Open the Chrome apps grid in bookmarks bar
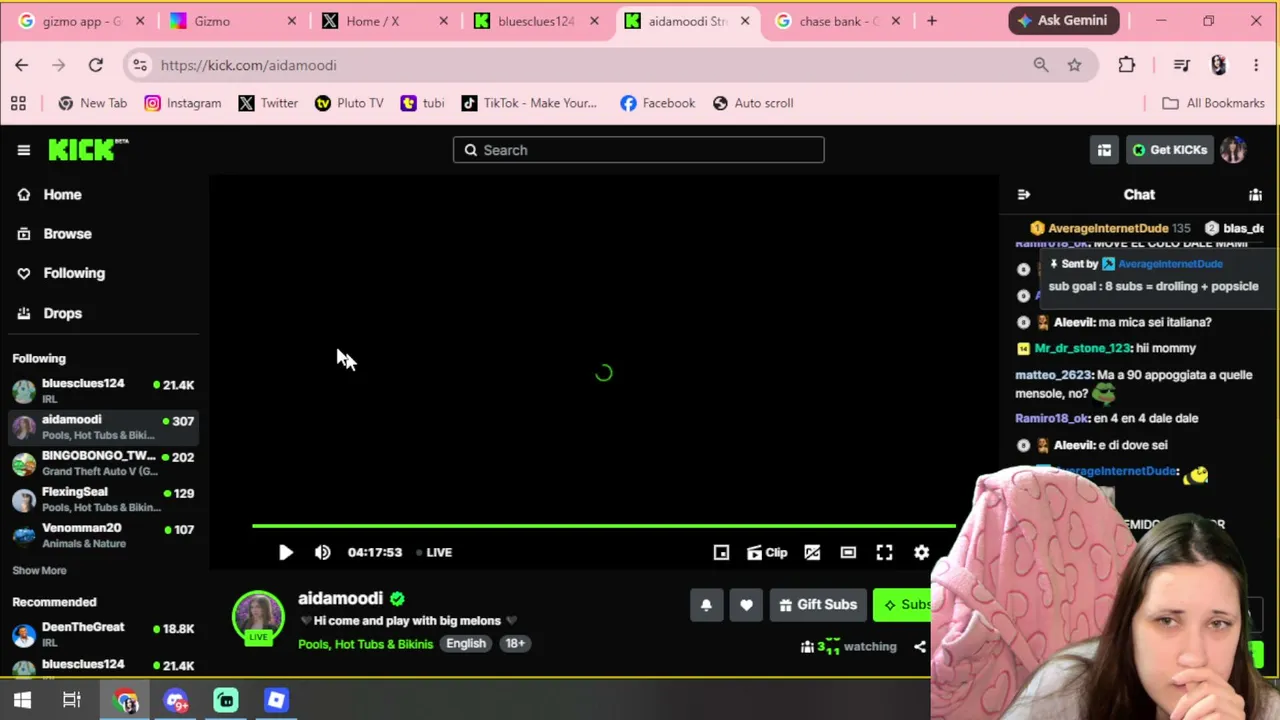The width and height of the screenshot is (1280, 720). coord(18,103)
